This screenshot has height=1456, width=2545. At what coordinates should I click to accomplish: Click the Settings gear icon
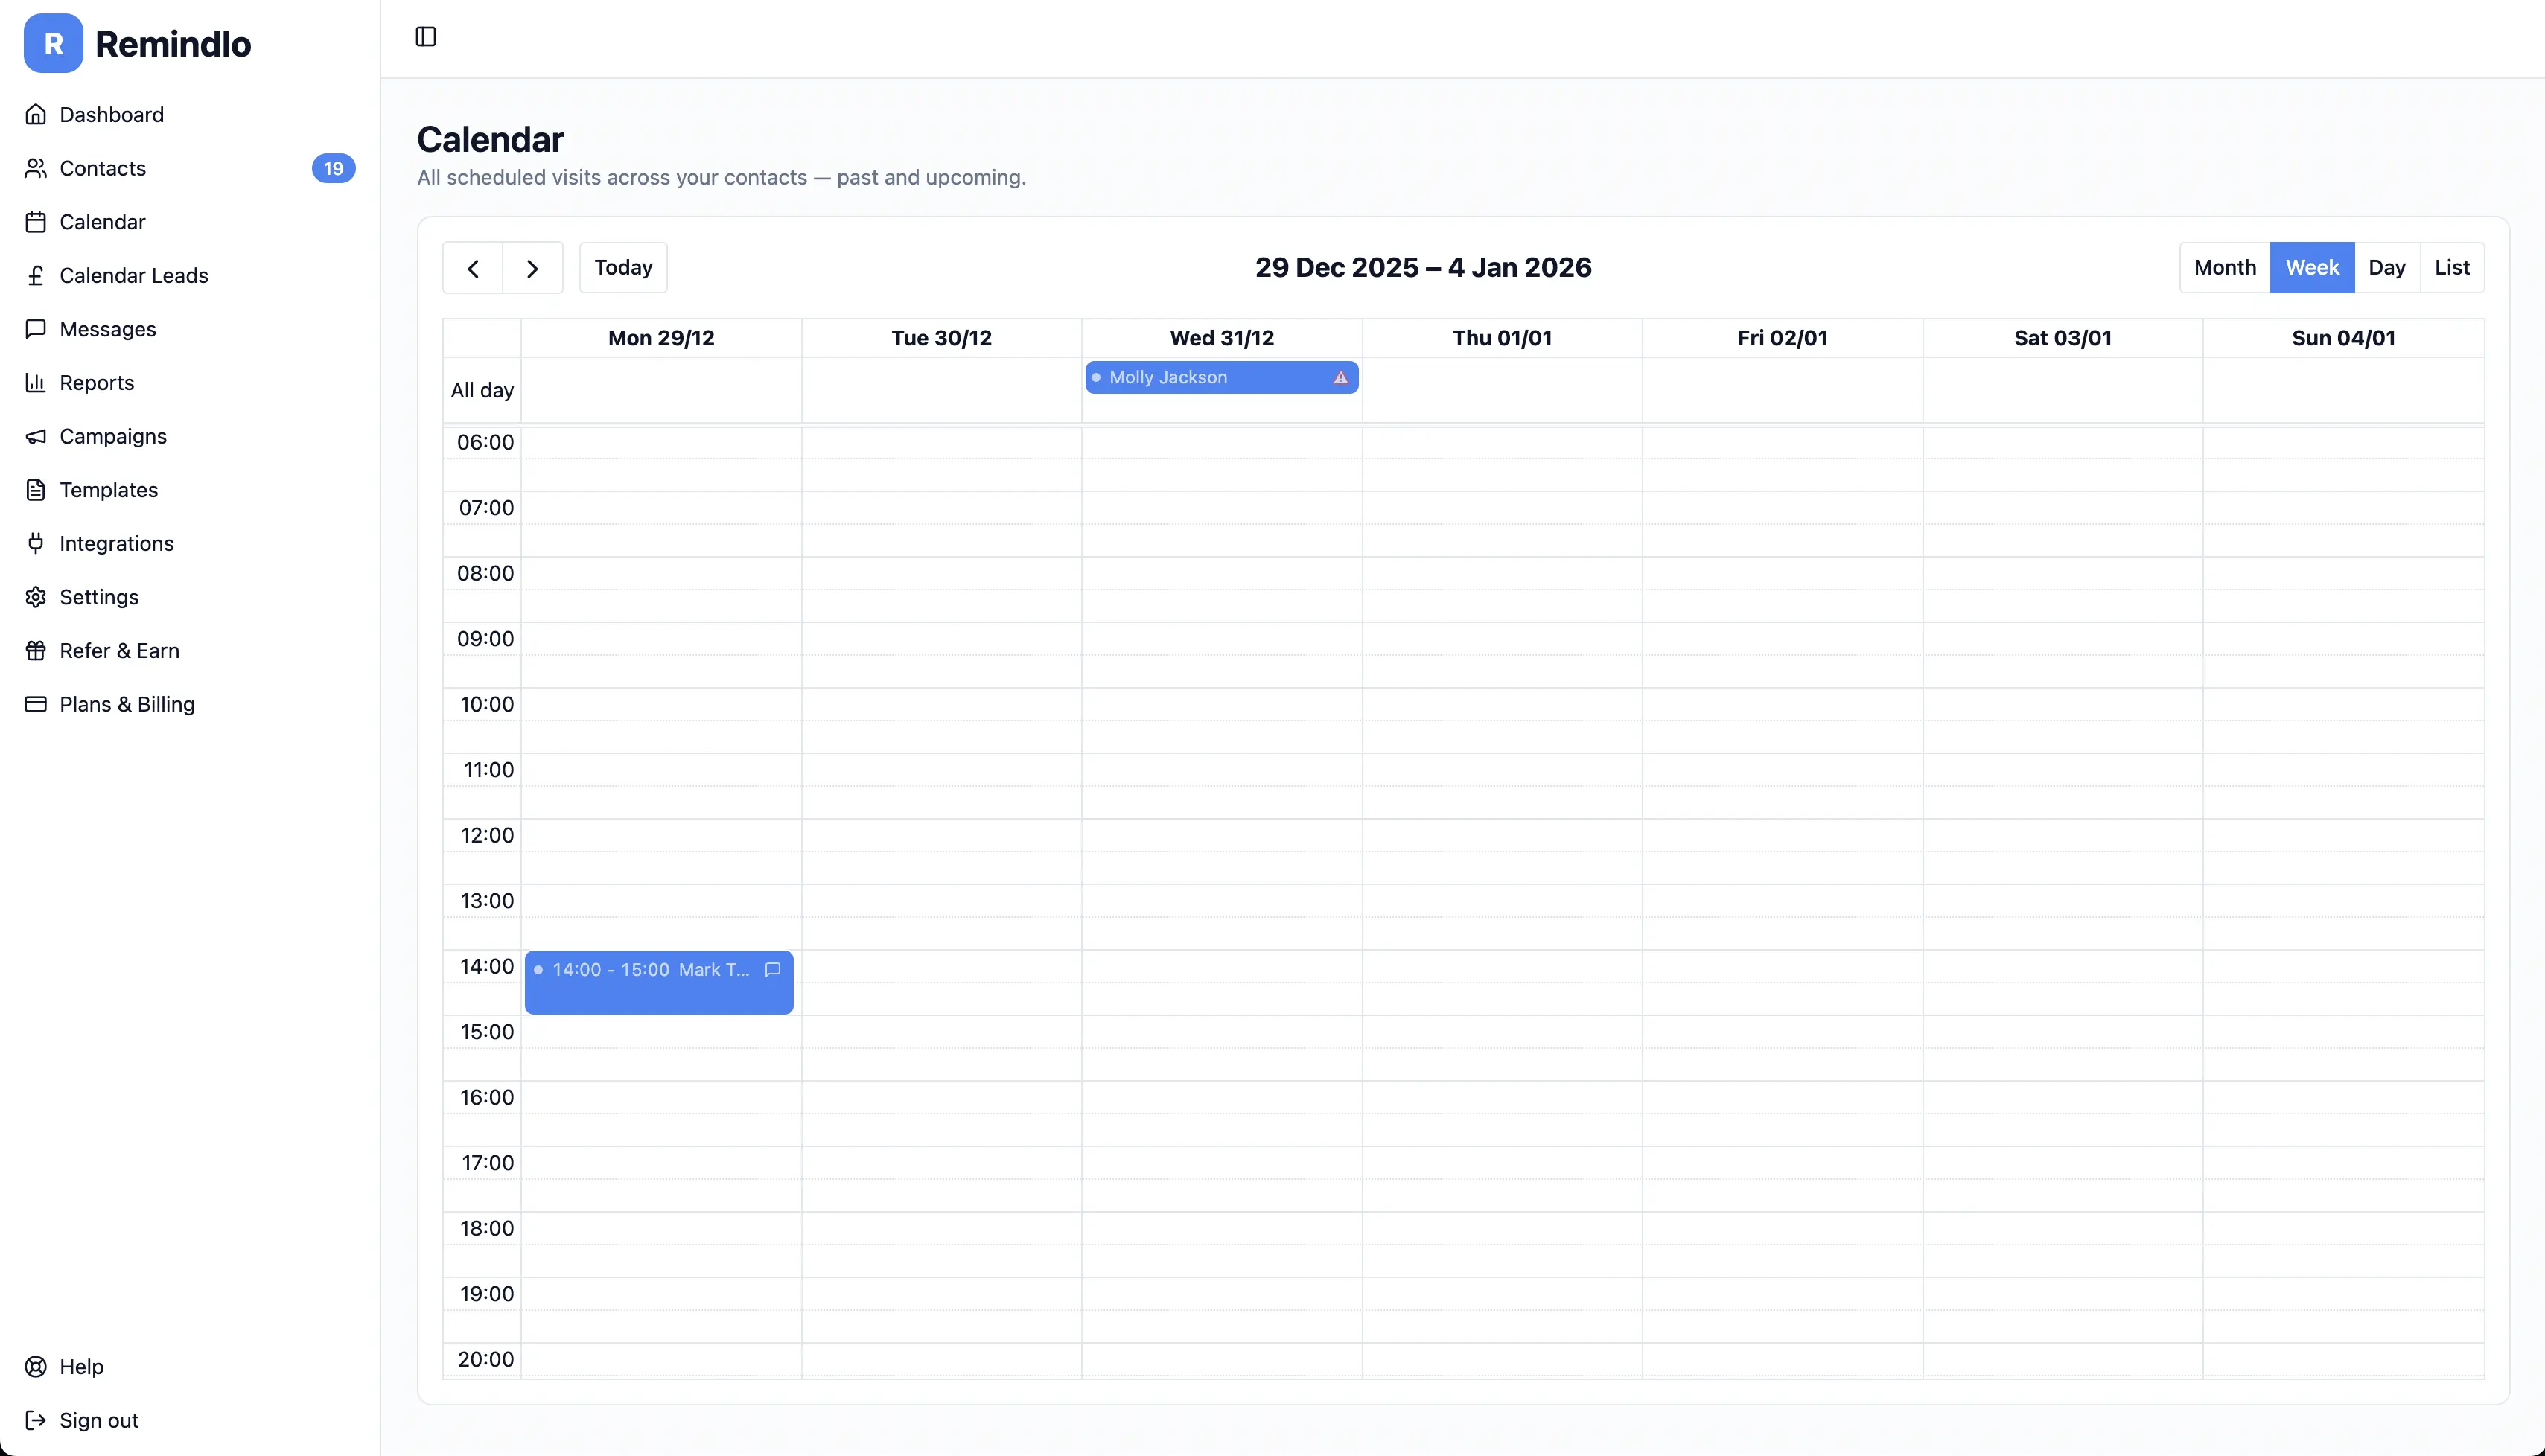click(36, 597)
